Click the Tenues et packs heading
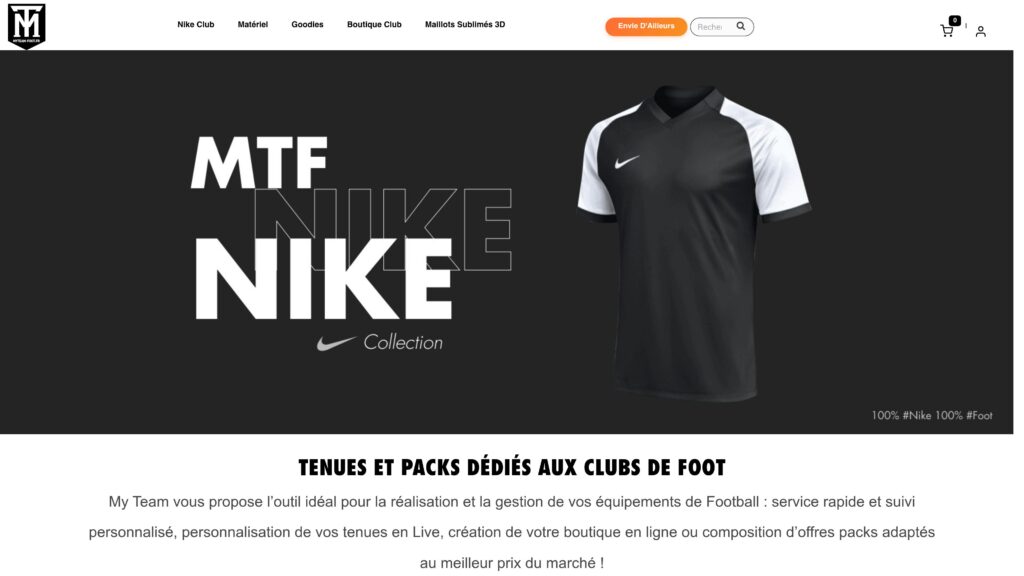Viewport: 1024px width, 576px height. (512, 468)
